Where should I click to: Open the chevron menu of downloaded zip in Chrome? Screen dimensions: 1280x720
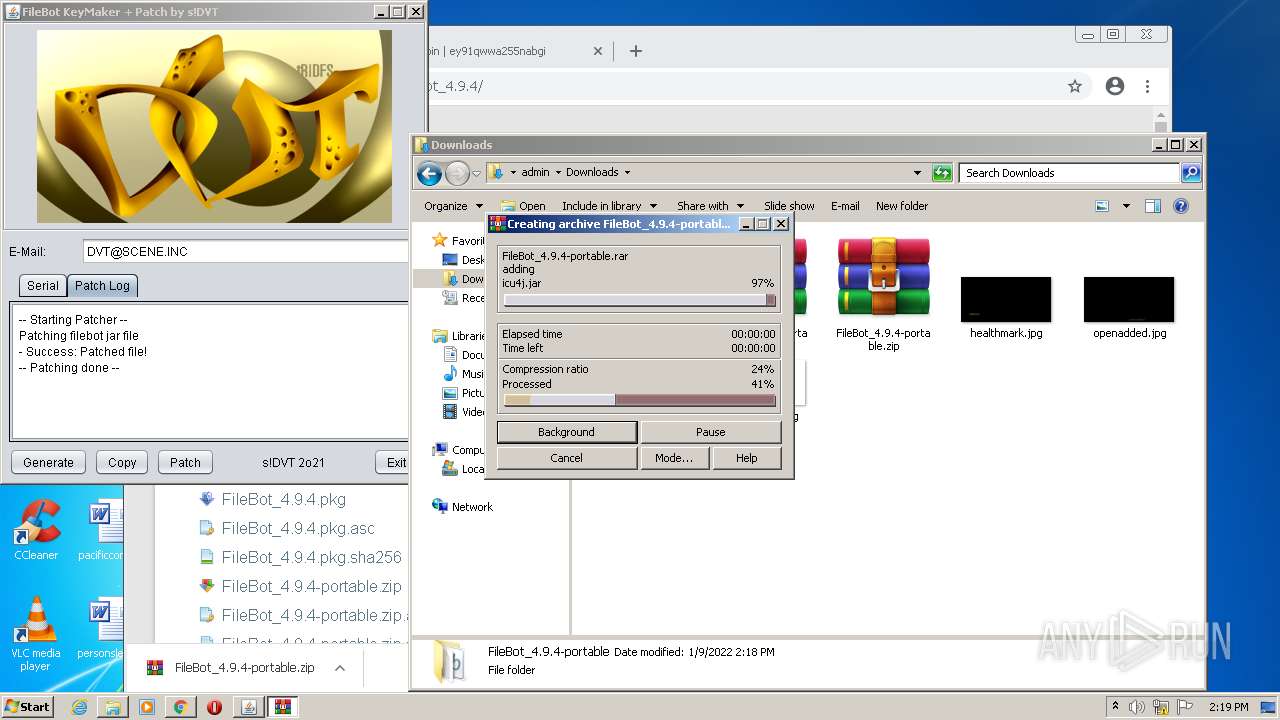340,668
